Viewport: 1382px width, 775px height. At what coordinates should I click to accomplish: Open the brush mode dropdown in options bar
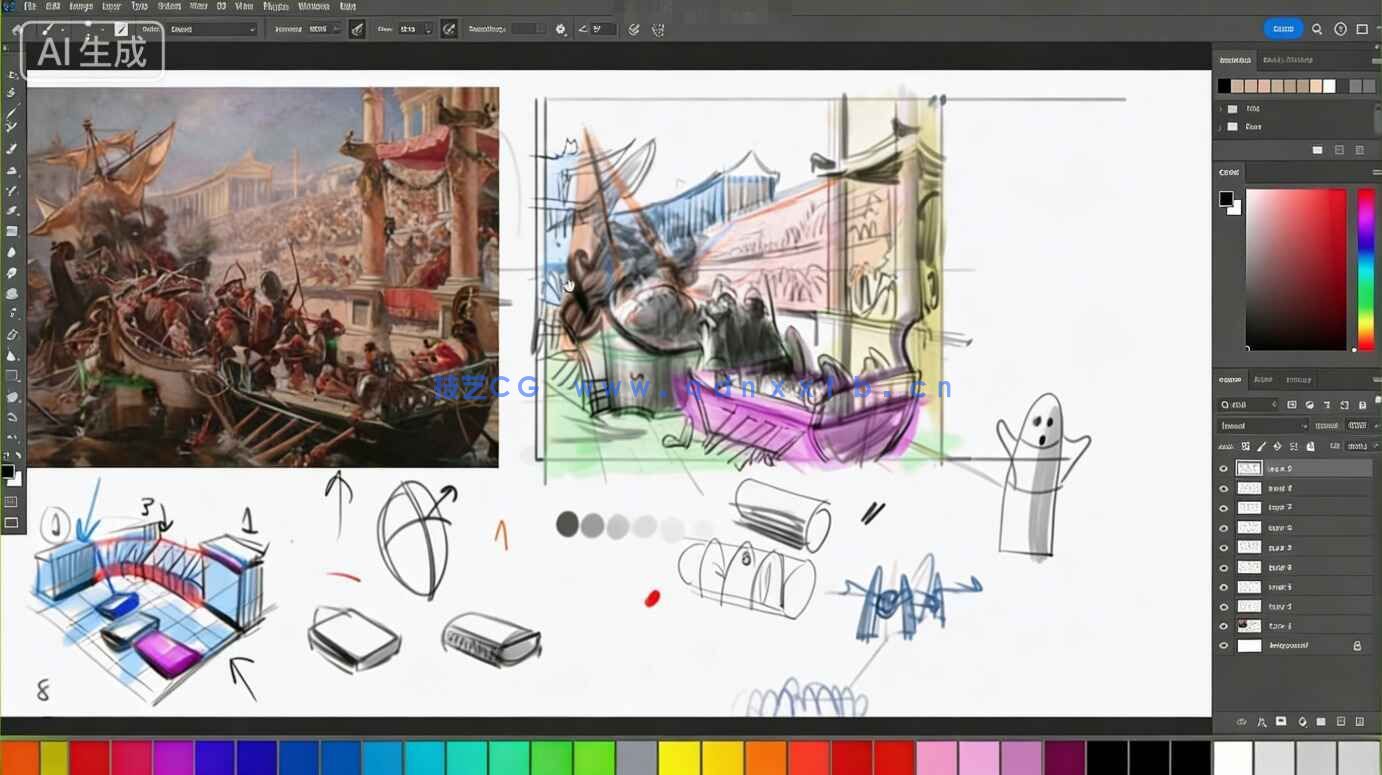(x=212, y=30)
